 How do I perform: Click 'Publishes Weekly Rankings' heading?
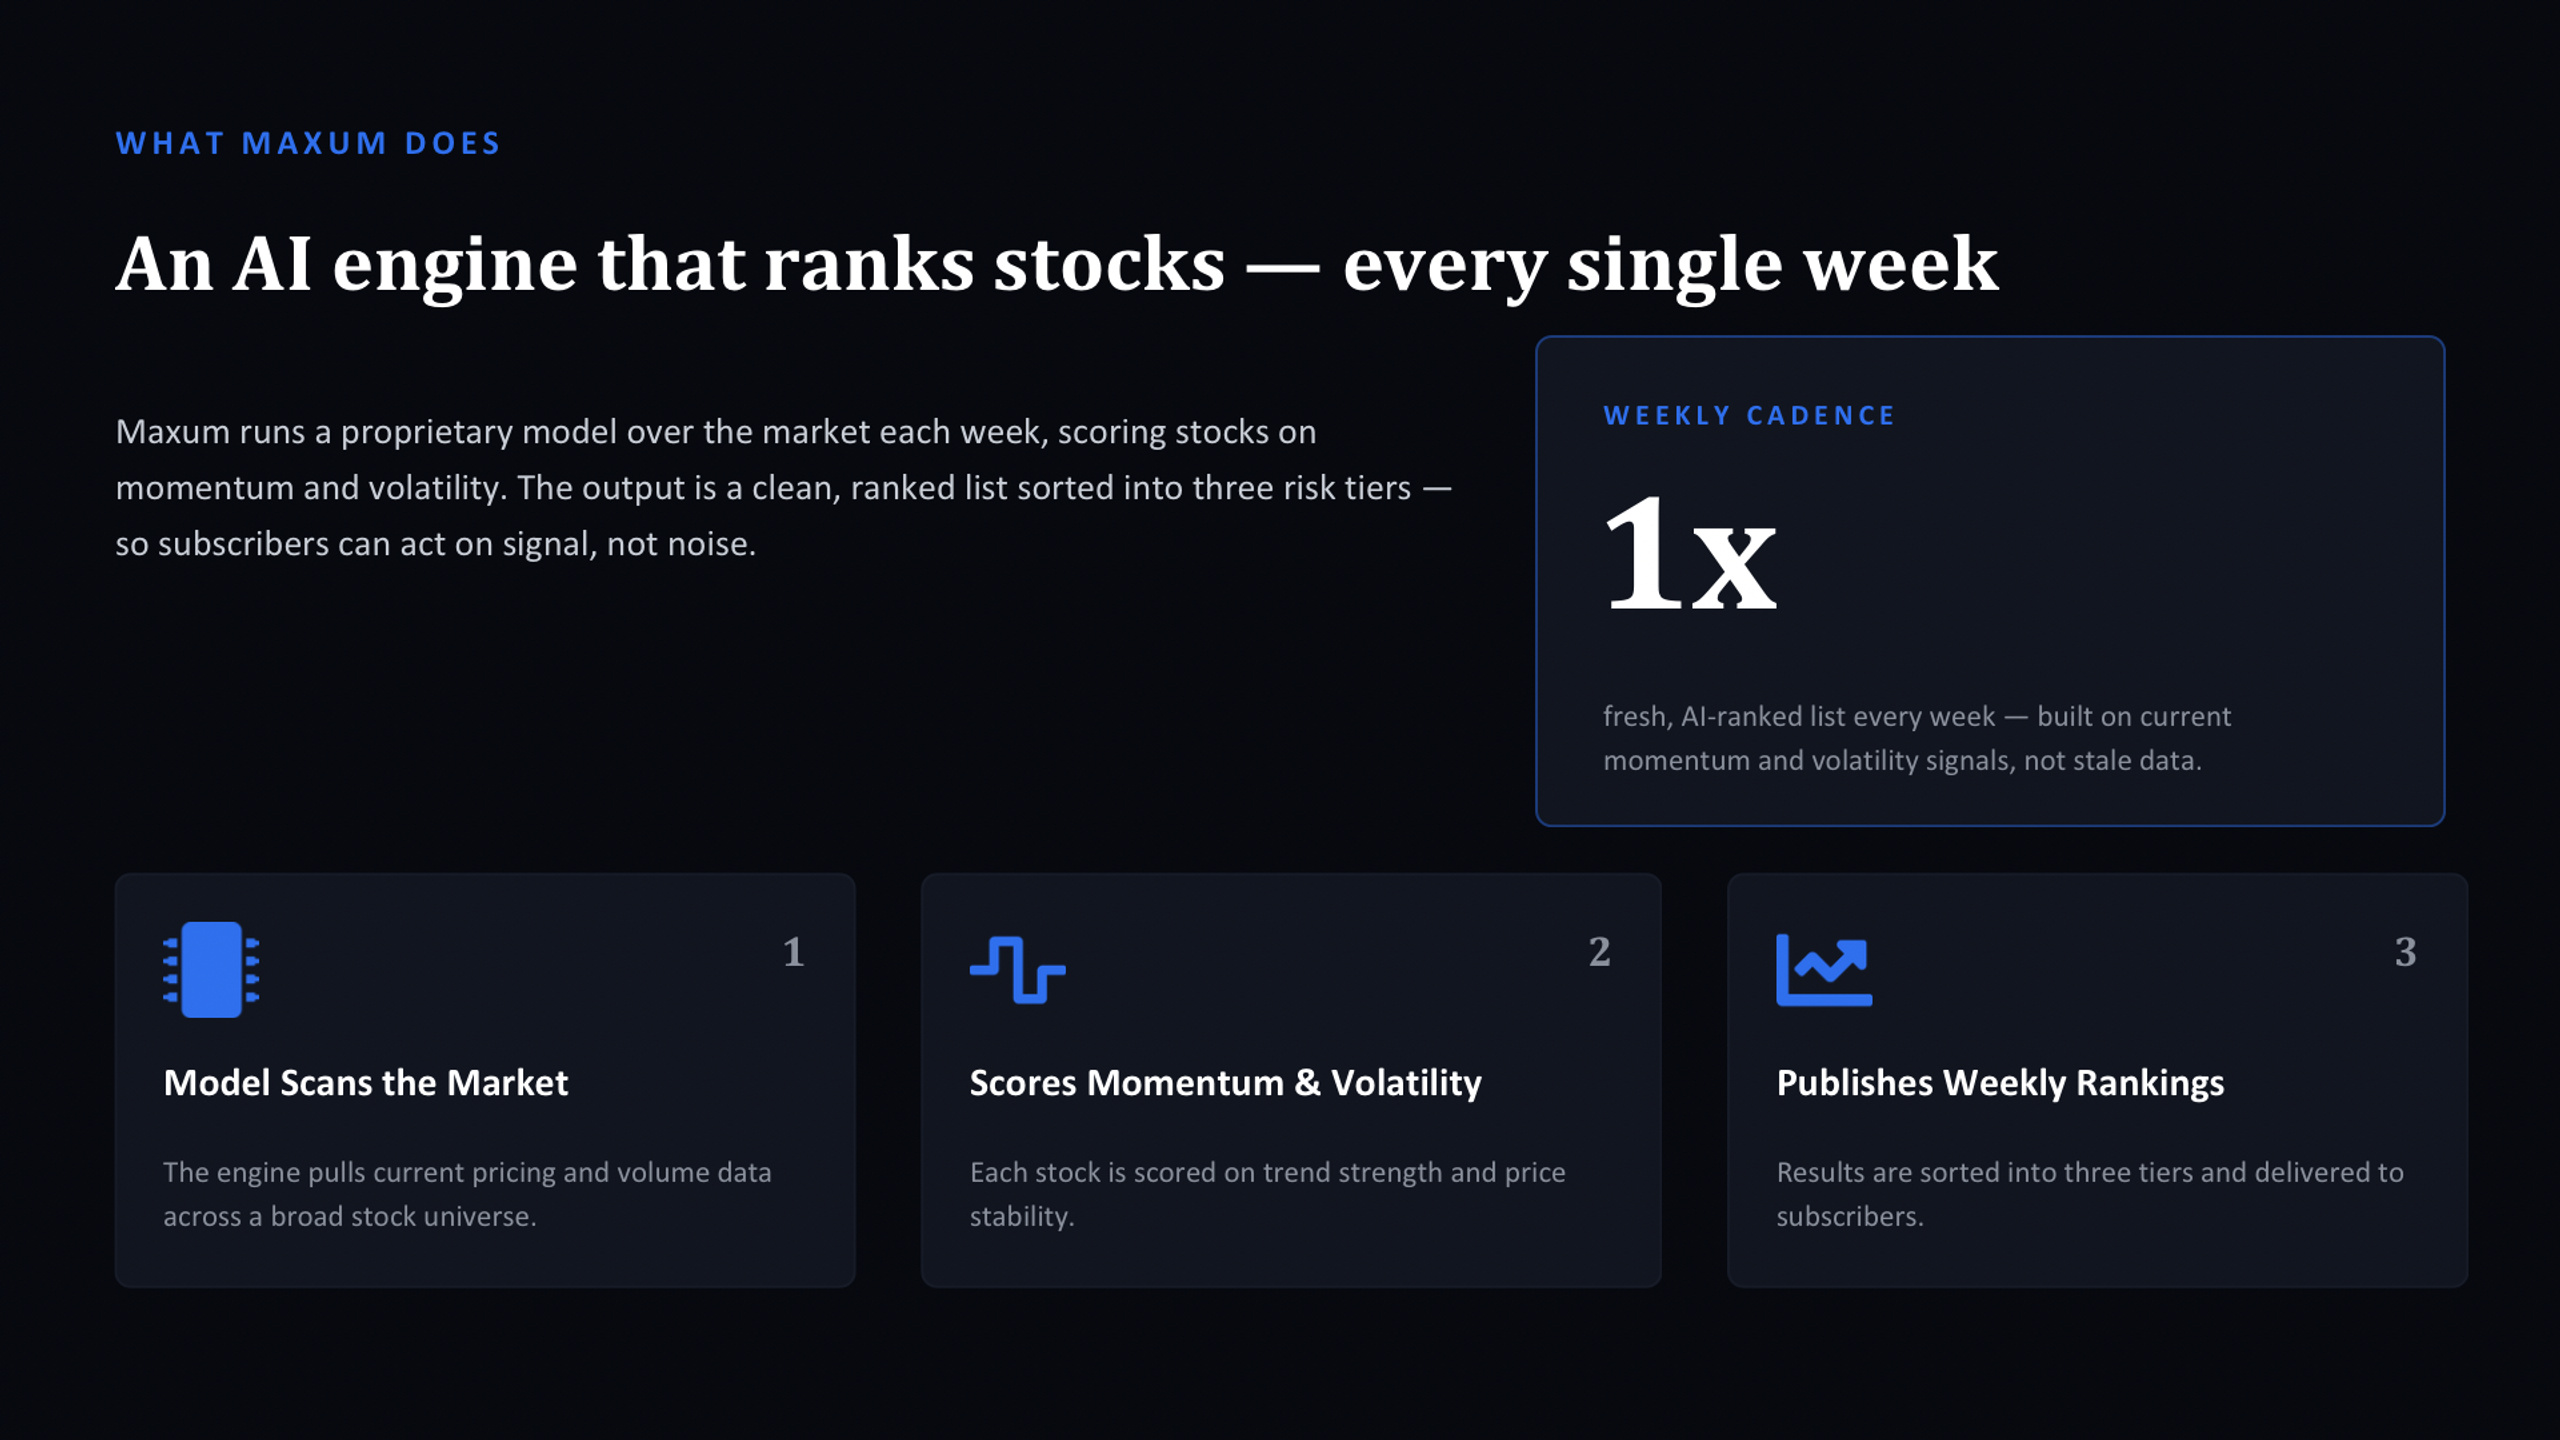tap(2000, 1083)
